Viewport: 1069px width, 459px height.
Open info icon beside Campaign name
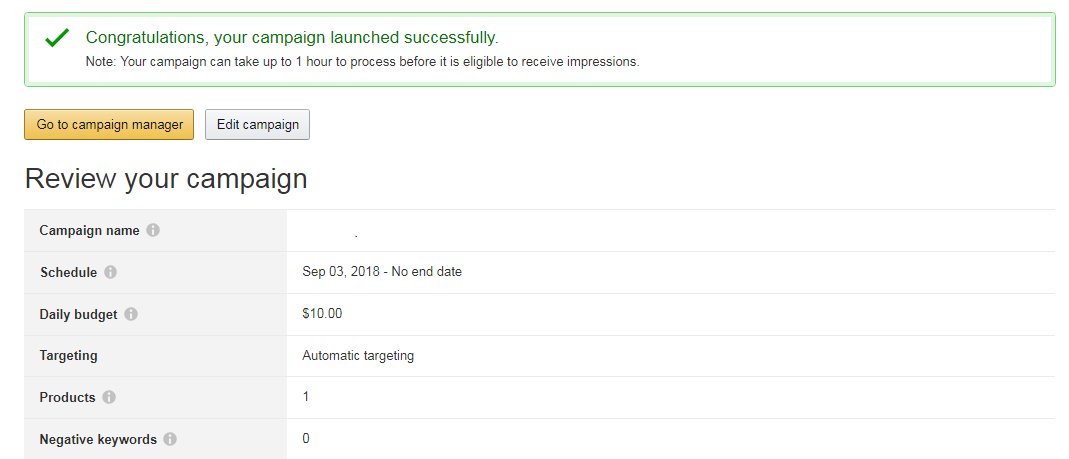pos(153,231)
